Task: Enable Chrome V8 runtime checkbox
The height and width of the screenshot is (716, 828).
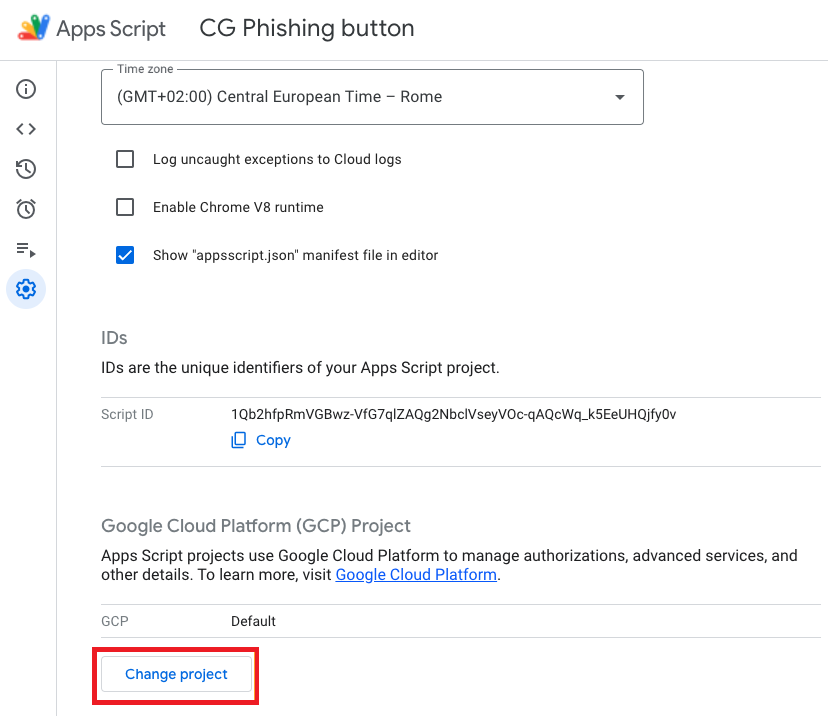Action: 125,207
